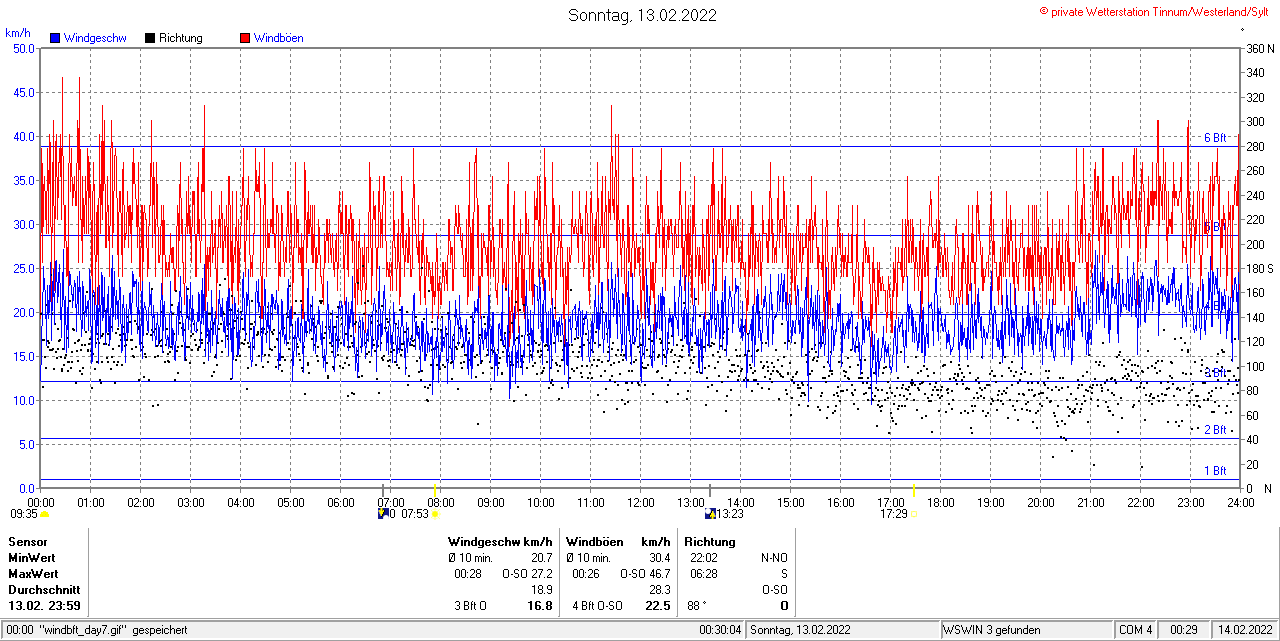Click the 2 Bft threshold label
The image size is (1280, 641).
pyautogui.click(x=1215, y=430)
